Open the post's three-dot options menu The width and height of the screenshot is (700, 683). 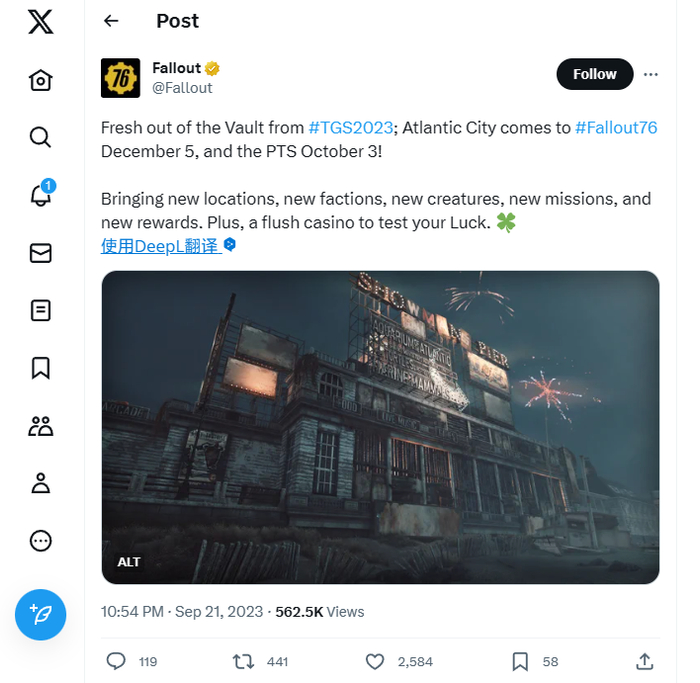(x=651, y=74)
